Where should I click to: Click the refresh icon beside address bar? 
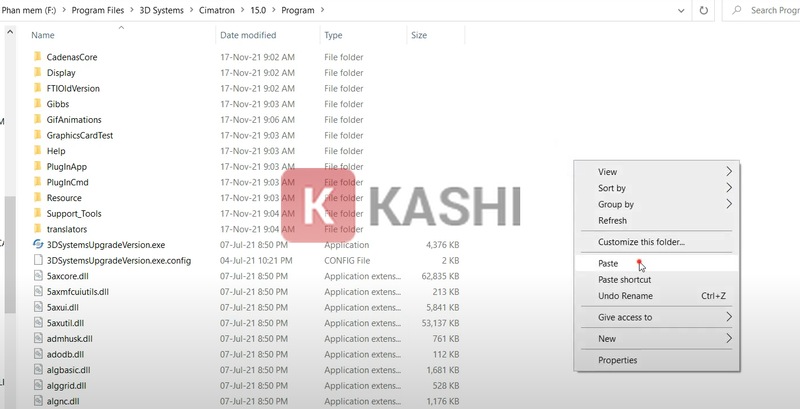tap(705, 10)
